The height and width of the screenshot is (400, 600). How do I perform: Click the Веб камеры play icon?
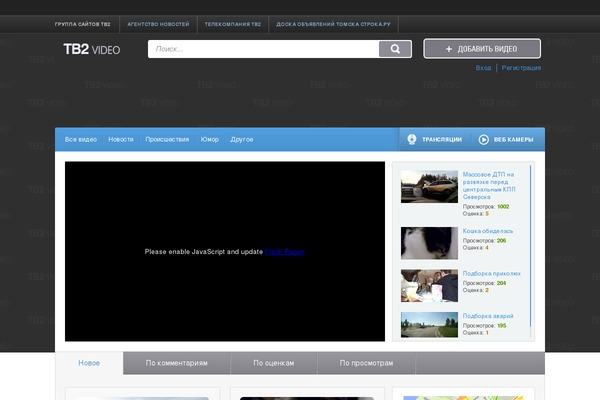[484, 140]
